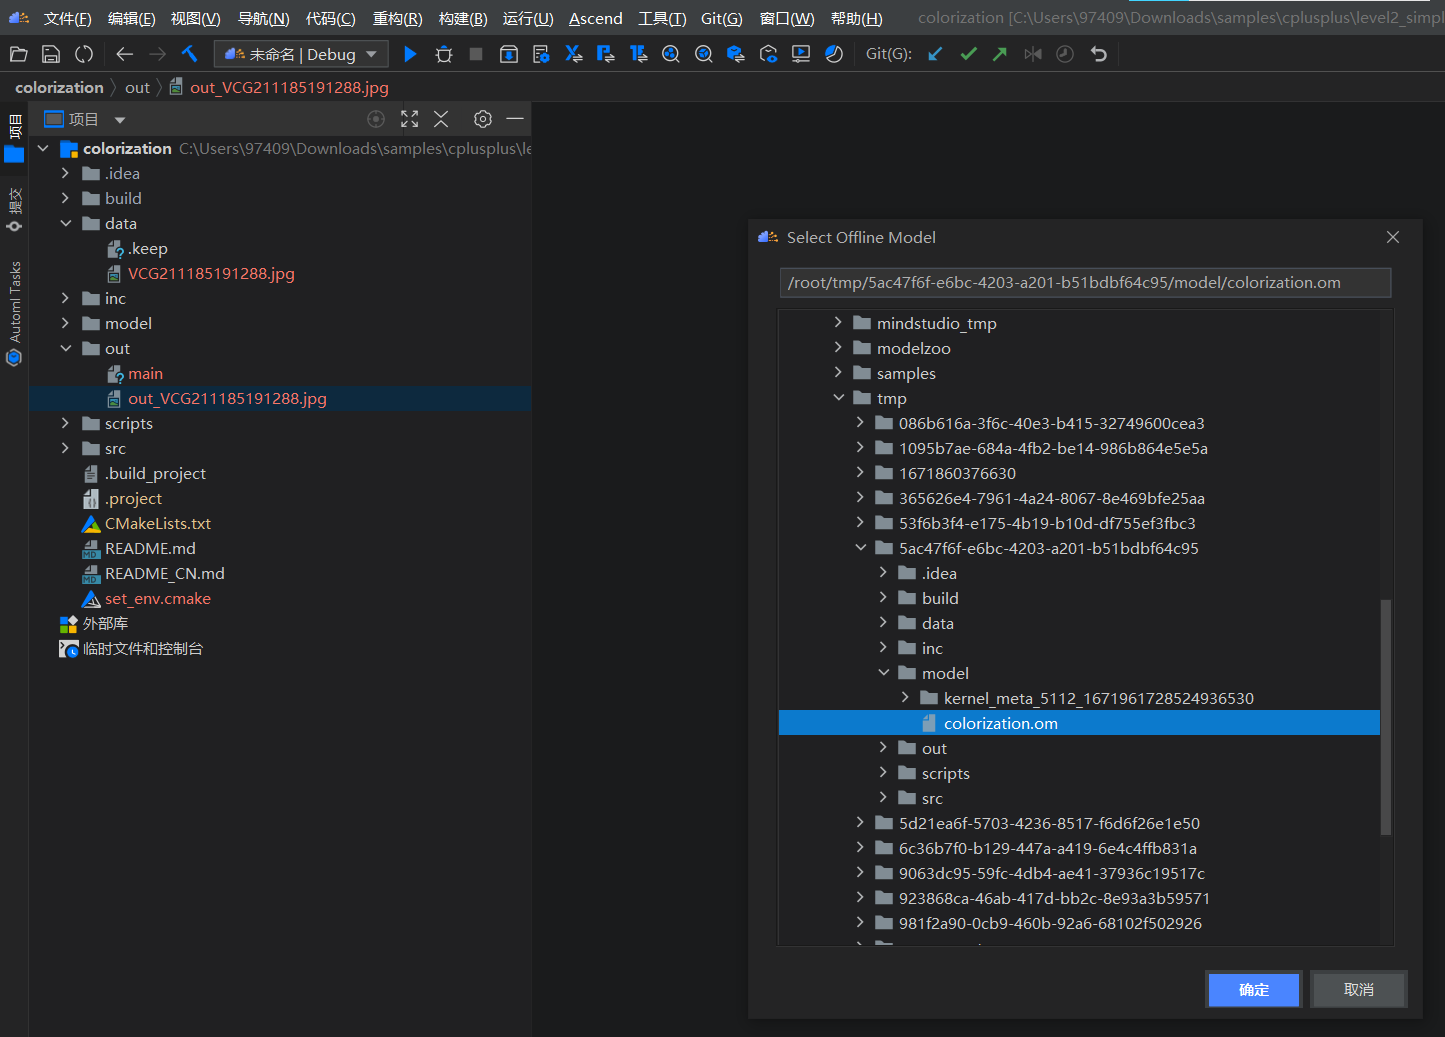Collapse the tmp folder in dialog
The width and height of the screenshot is (1445, 1037).
(838, 398)
